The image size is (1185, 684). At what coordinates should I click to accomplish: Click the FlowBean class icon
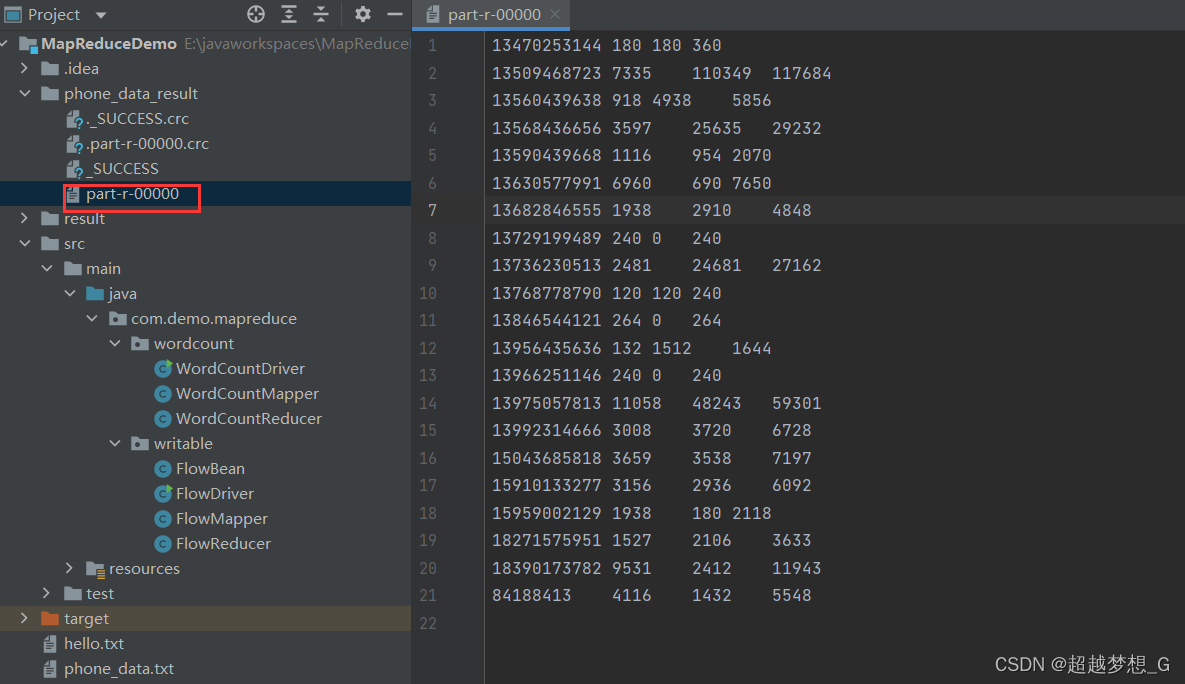click(x=162, y=469)
